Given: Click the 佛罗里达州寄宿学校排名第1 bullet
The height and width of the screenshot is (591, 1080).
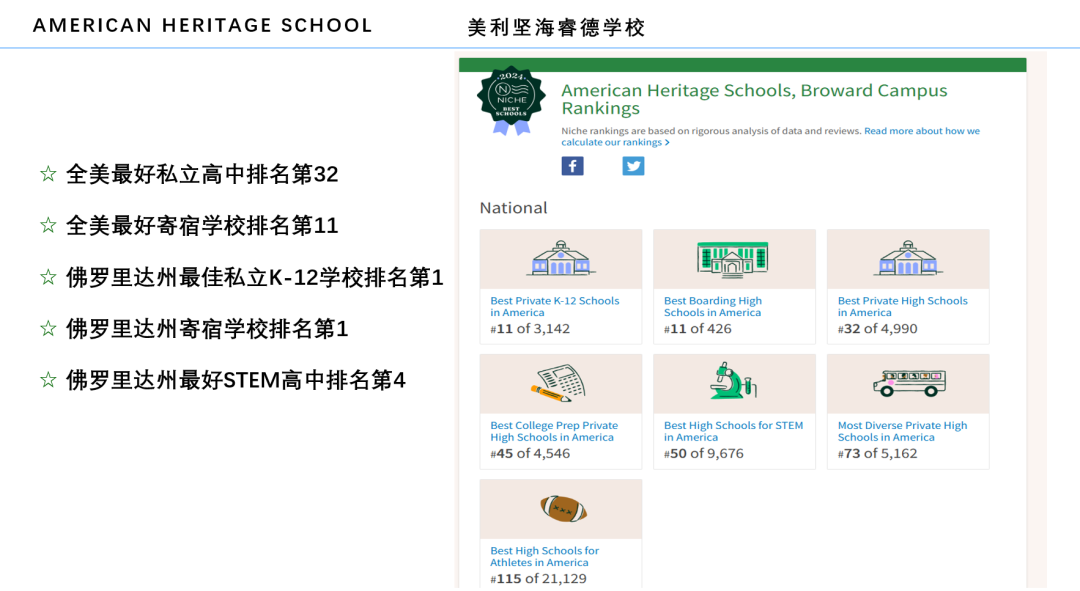Looking at the screenshot, I should coord(207,329).
